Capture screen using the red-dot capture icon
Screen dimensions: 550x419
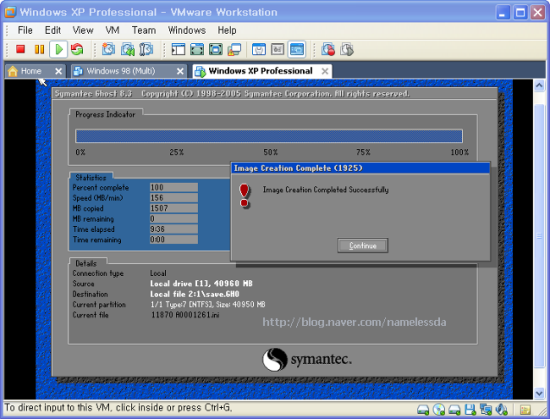329,49
